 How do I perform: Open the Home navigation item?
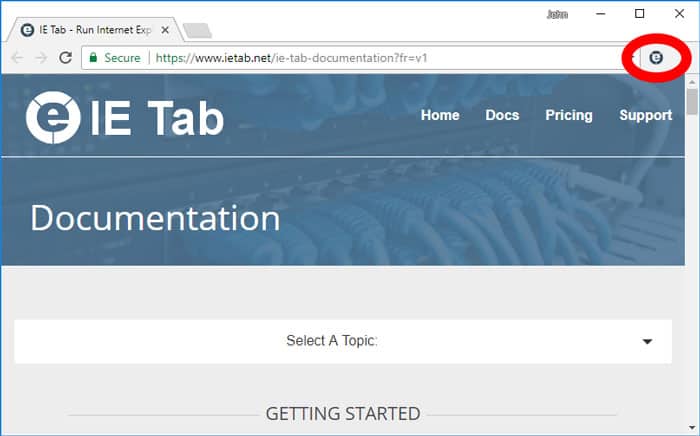(x=440, y=115)
